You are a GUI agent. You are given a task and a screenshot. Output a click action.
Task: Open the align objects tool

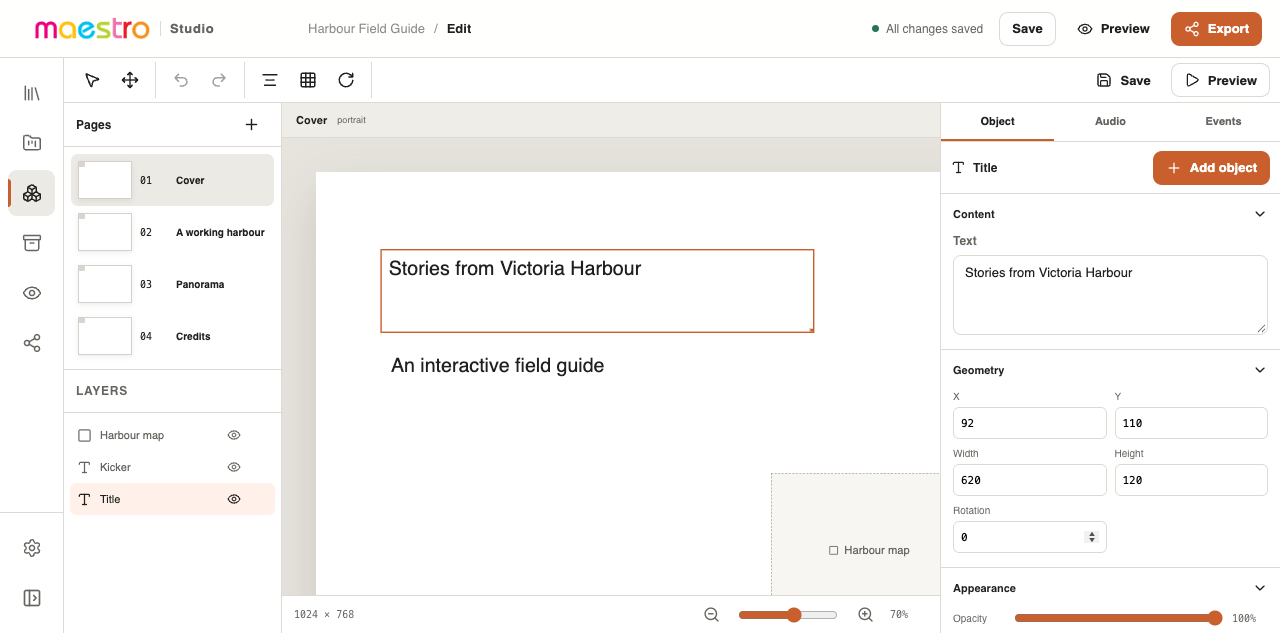(x=270, y=80)
